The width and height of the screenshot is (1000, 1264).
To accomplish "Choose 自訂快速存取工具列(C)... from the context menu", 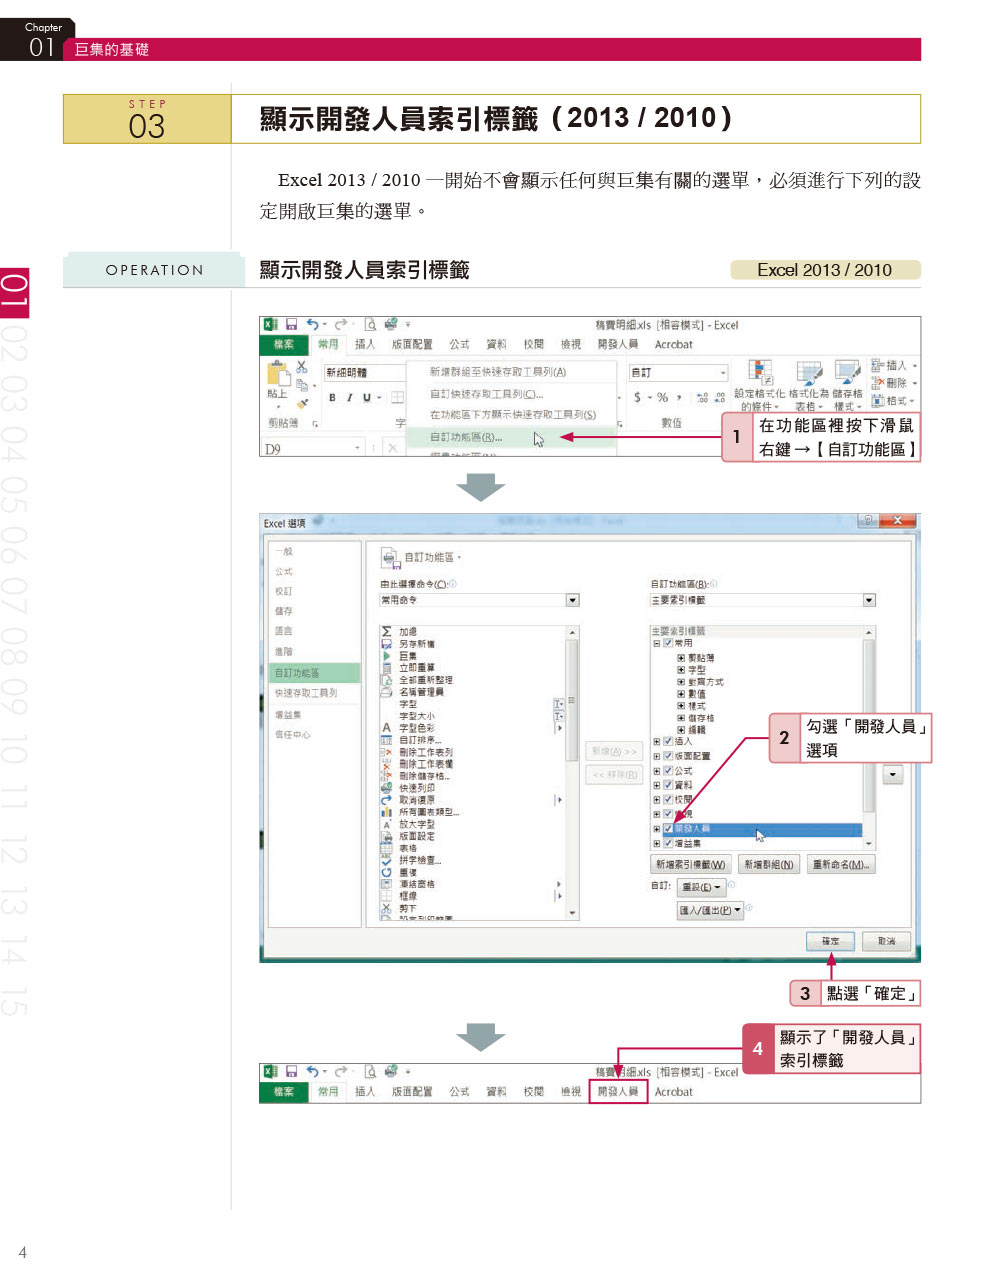I will coord(487,394).
